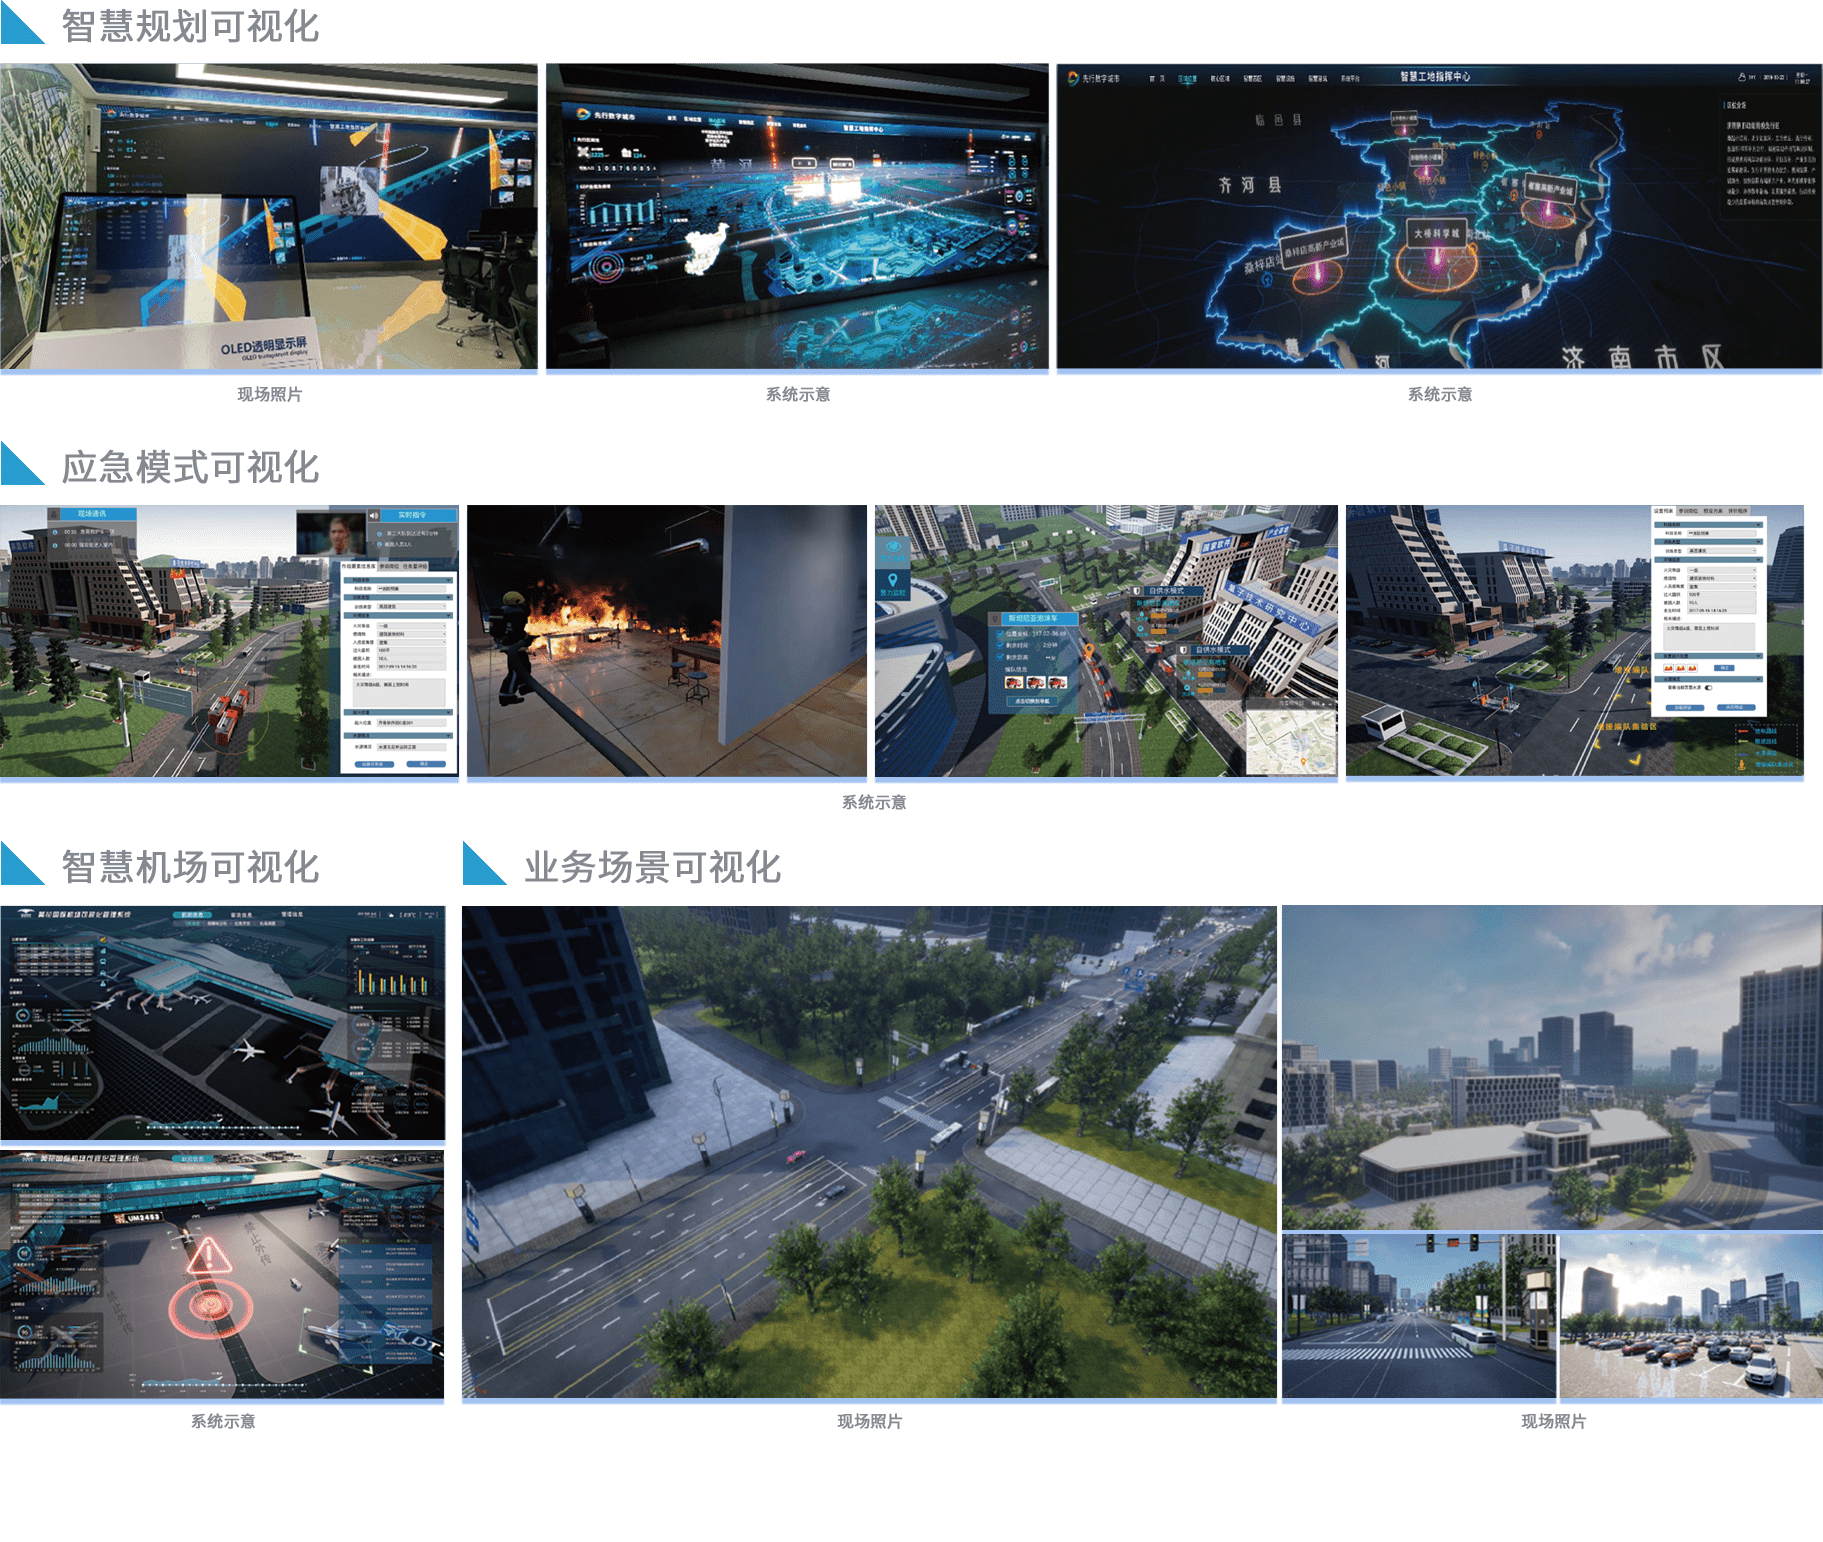Image resolution: width=1823 pixels, height=1542 pixels.
Task: Click the eye icon in emergency map sidebar
Action: click(892, 547)
